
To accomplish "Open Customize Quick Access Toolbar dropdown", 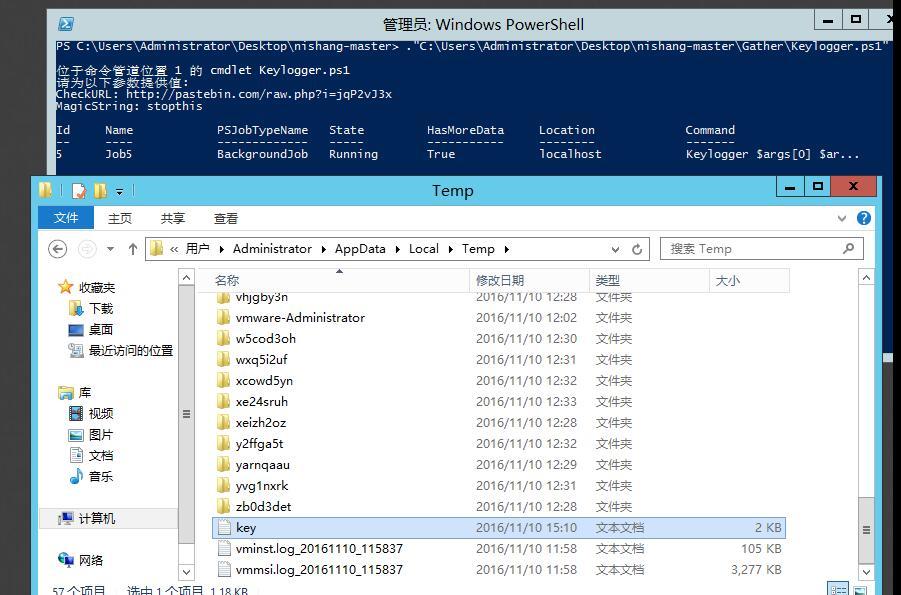I will pyautogui.click(x=120, y=191).
